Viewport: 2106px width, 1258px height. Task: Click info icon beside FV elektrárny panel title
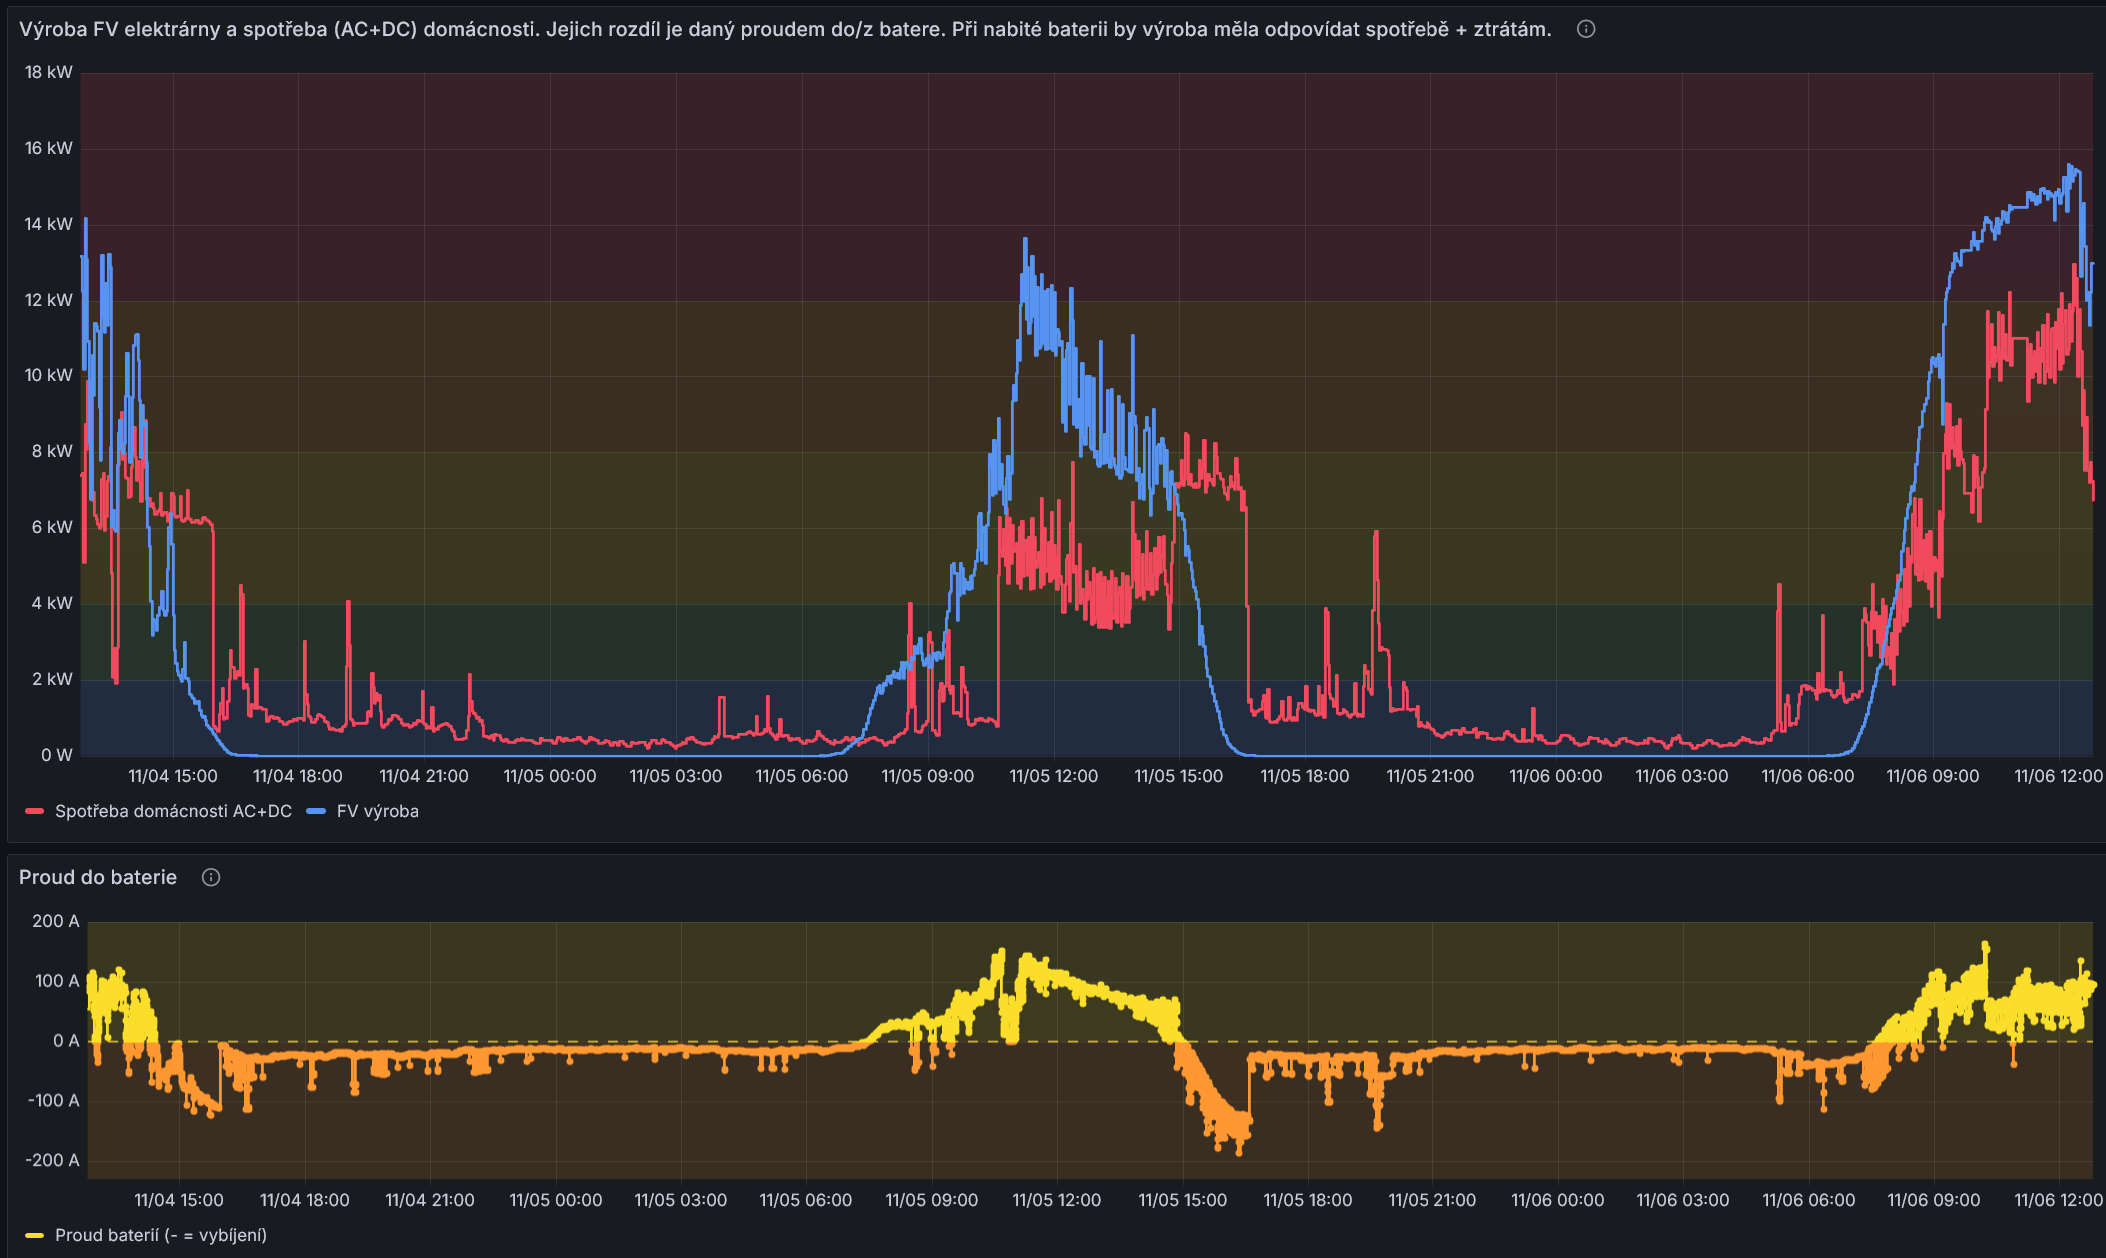1586,29
